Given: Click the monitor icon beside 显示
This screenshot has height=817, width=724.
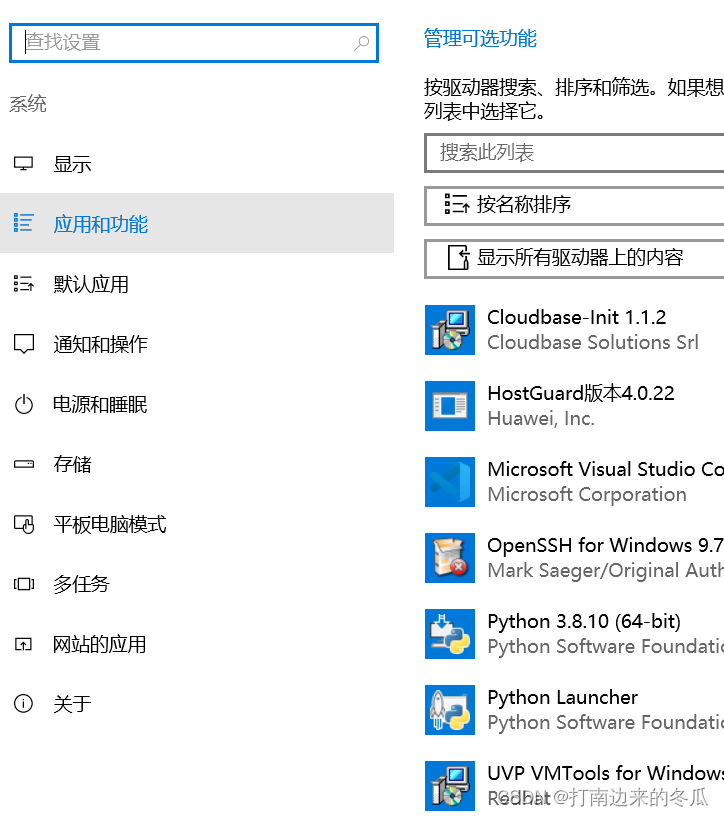Looking at the screenshot, I should (x=23, y=164).
